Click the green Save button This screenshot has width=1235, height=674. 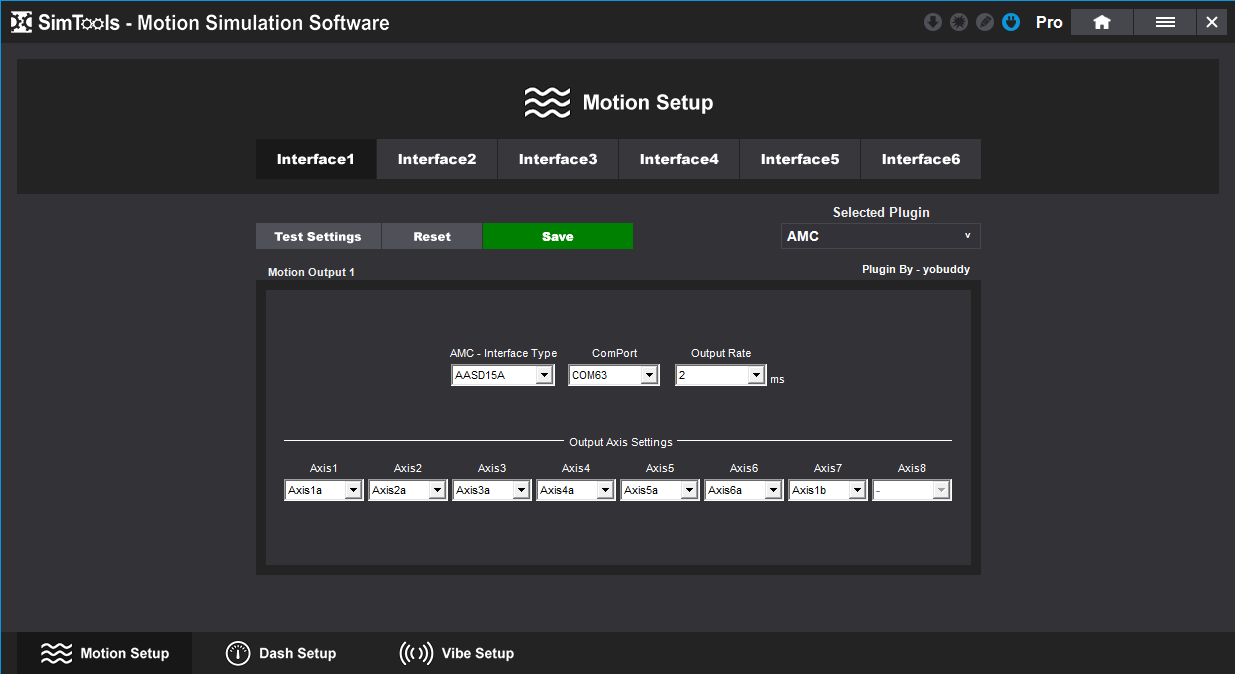click(558, 236)
